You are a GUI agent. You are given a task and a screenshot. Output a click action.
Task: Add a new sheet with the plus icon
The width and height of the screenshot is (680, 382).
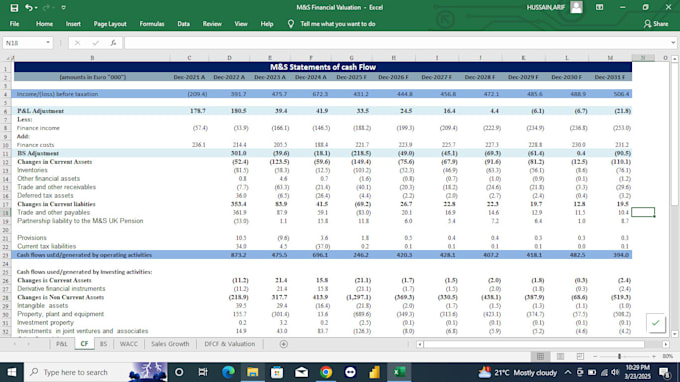coord(284,344)
